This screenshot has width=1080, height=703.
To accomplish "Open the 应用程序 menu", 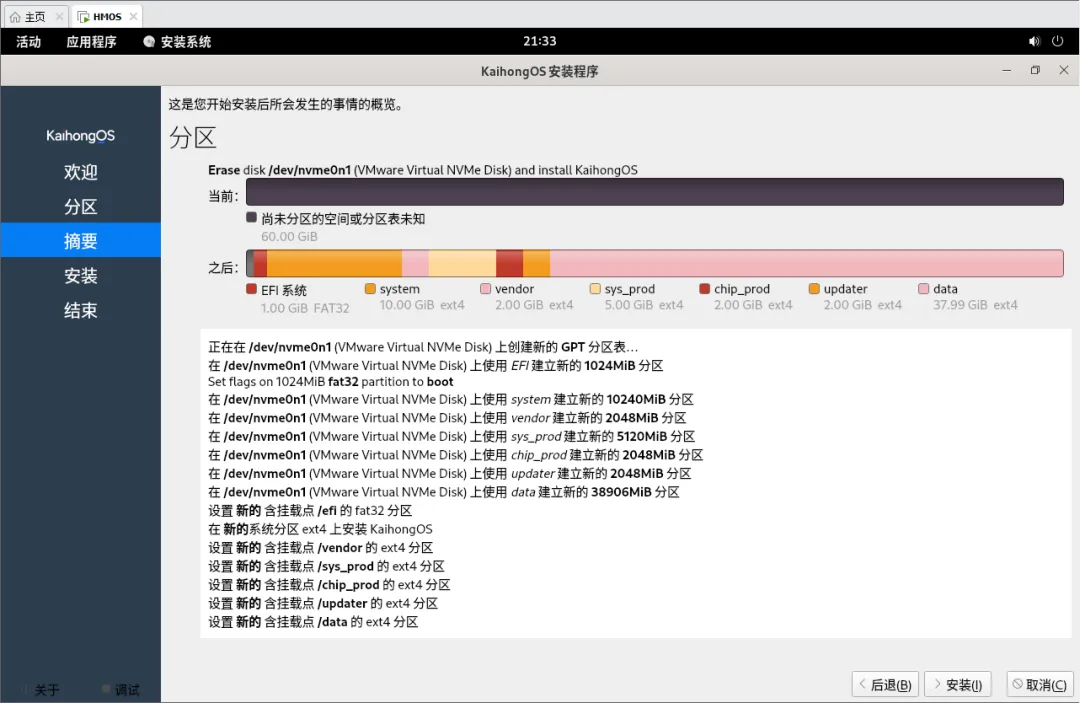I will (91, 42).
